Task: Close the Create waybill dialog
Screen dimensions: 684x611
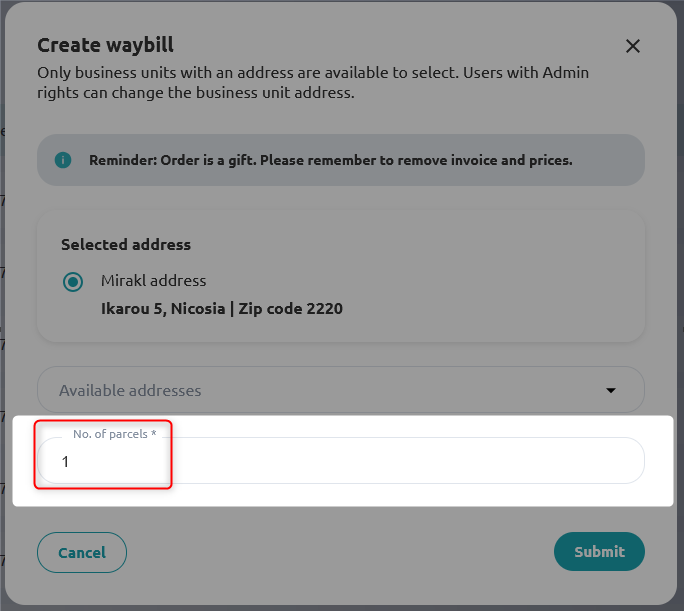Action: pos(632,46)
